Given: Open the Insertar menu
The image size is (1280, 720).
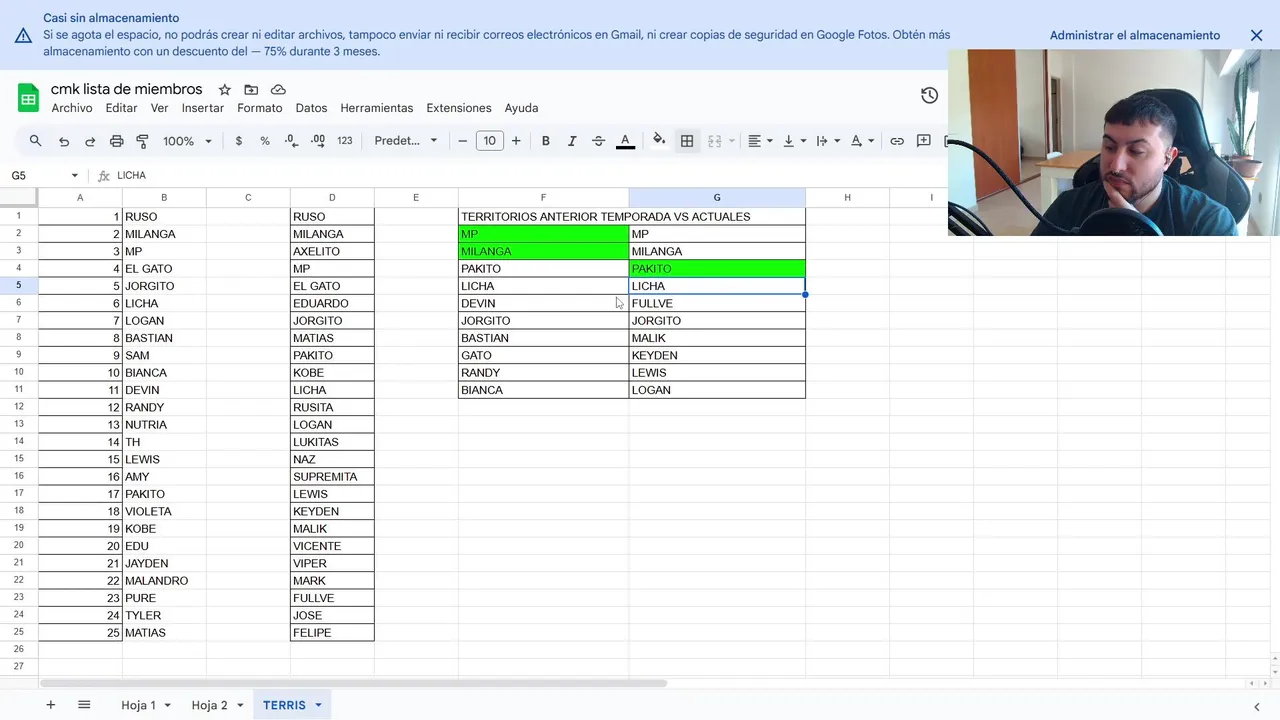Looking at the screenshot, I should pyautogui.click(x=203, y=108).
